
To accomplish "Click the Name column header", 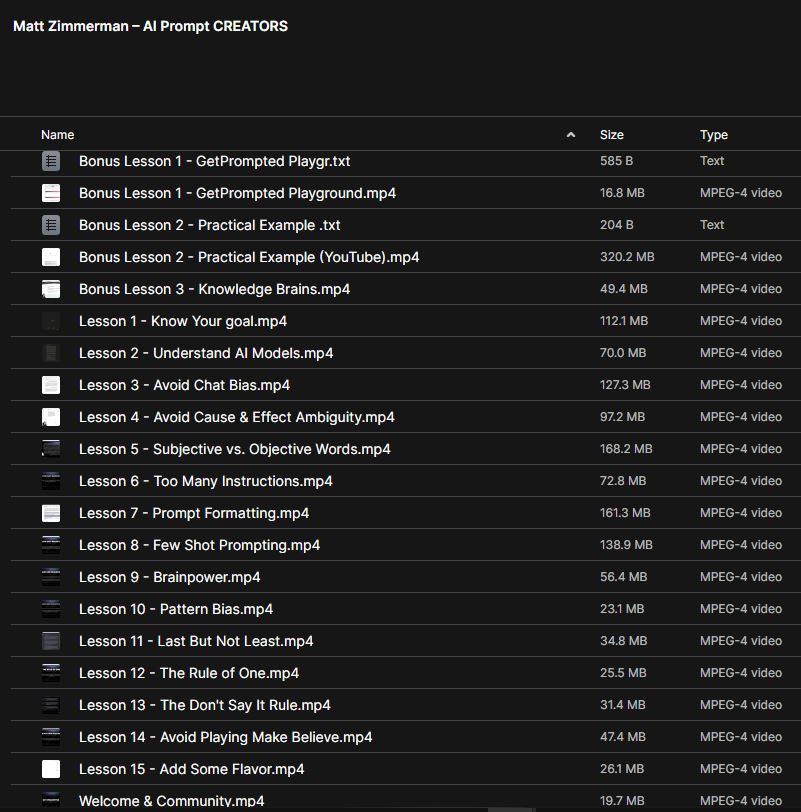I will (x=57, y=134).
